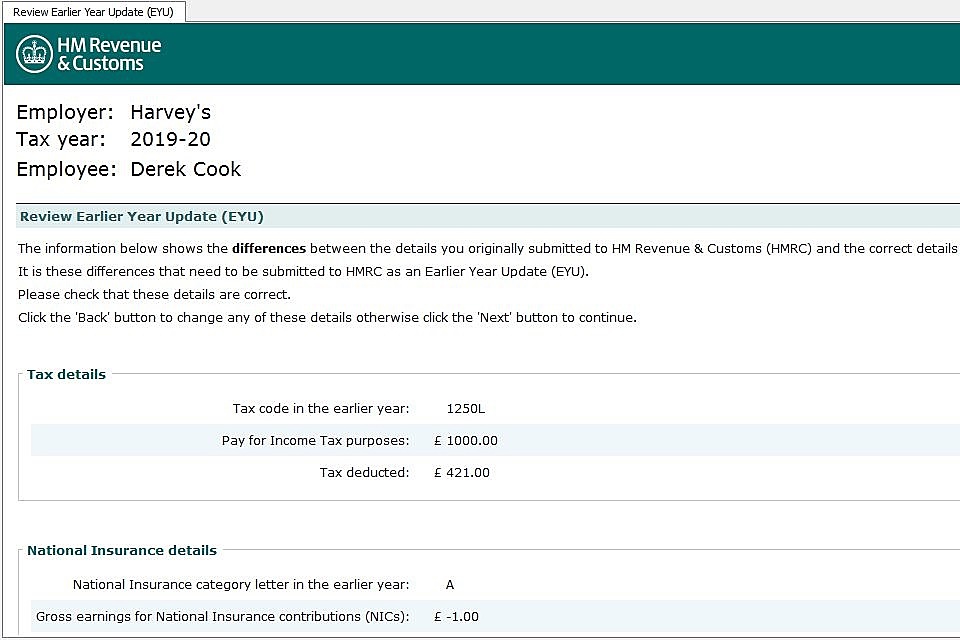Click the 'Pay for Income Tax purposes' label

click(x=315, y=440)
